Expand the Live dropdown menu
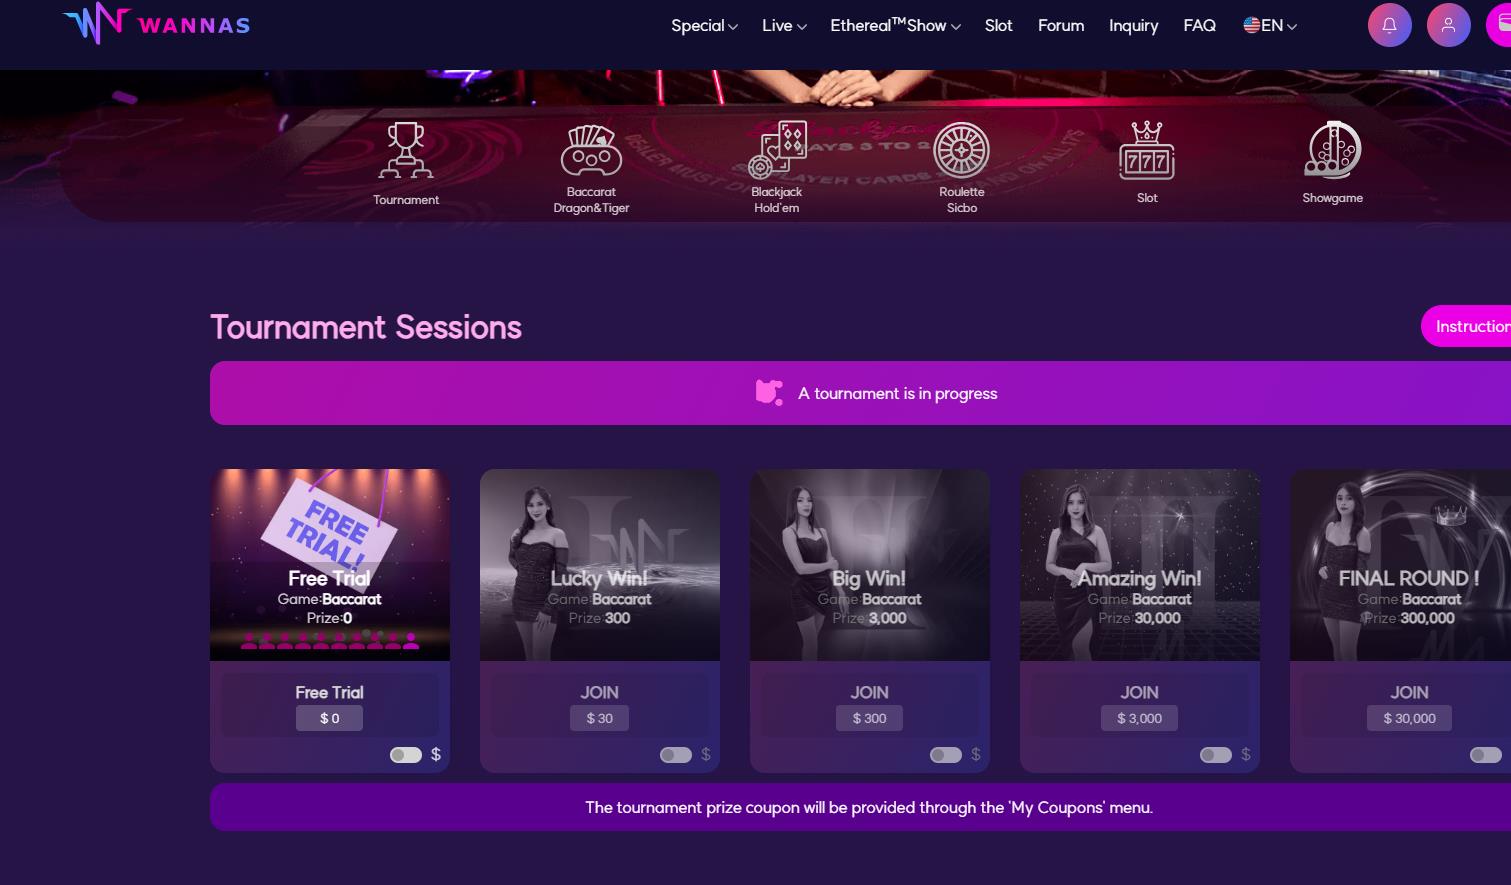 (x=784, y=26)
